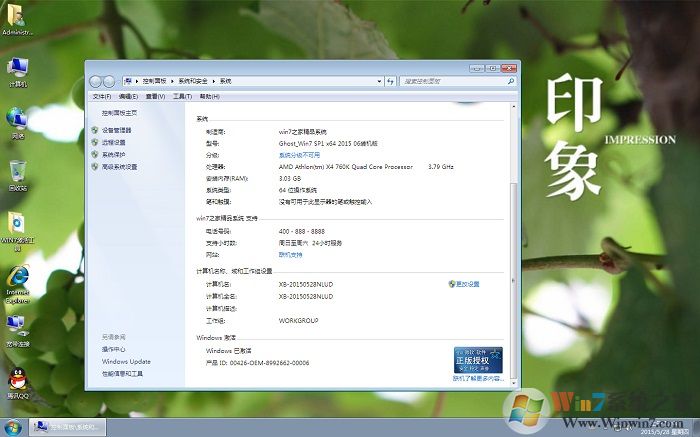The width and height of the screenshot is (700, 437).
Task: Click the 正版授权 genuine software badge
Action: [x=477, y=359]
